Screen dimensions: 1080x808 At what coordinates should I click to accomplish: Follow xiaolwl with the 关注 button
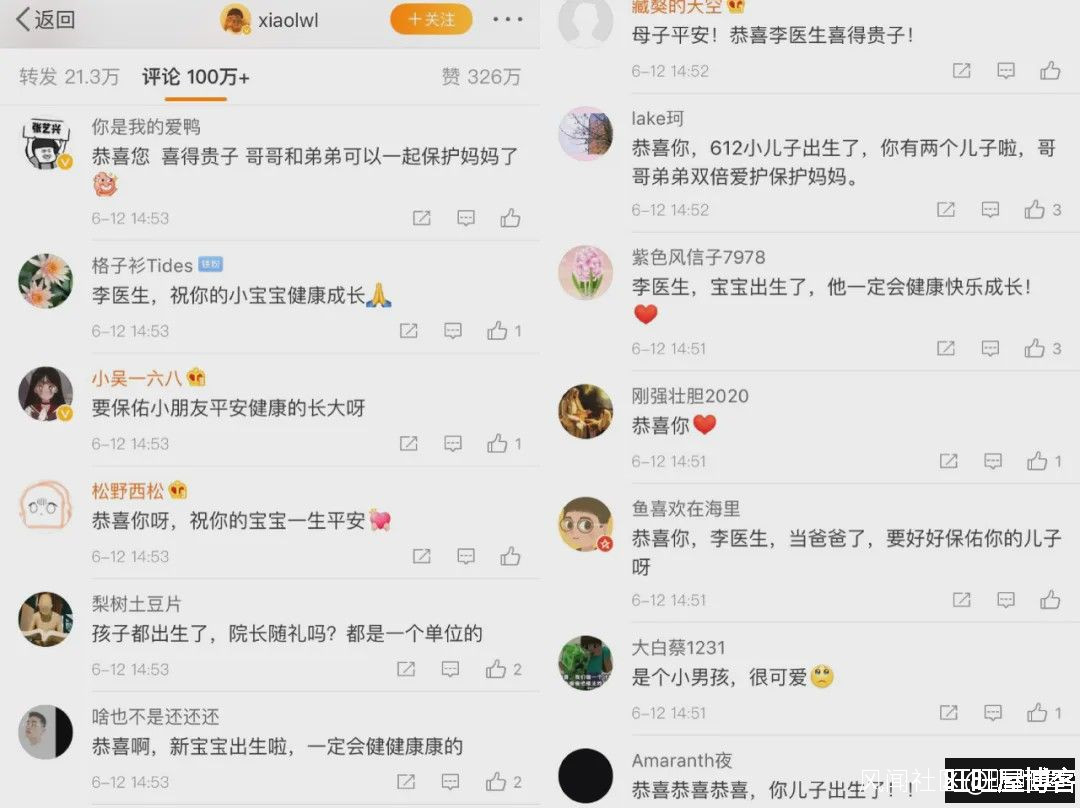(x=431, y=19)
